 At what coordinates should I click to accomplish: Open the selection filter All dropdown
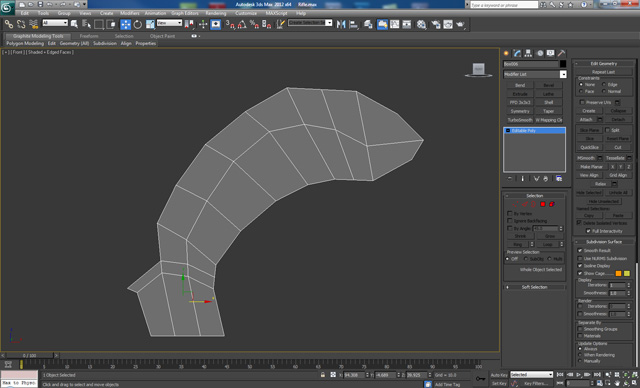(55, 23)
